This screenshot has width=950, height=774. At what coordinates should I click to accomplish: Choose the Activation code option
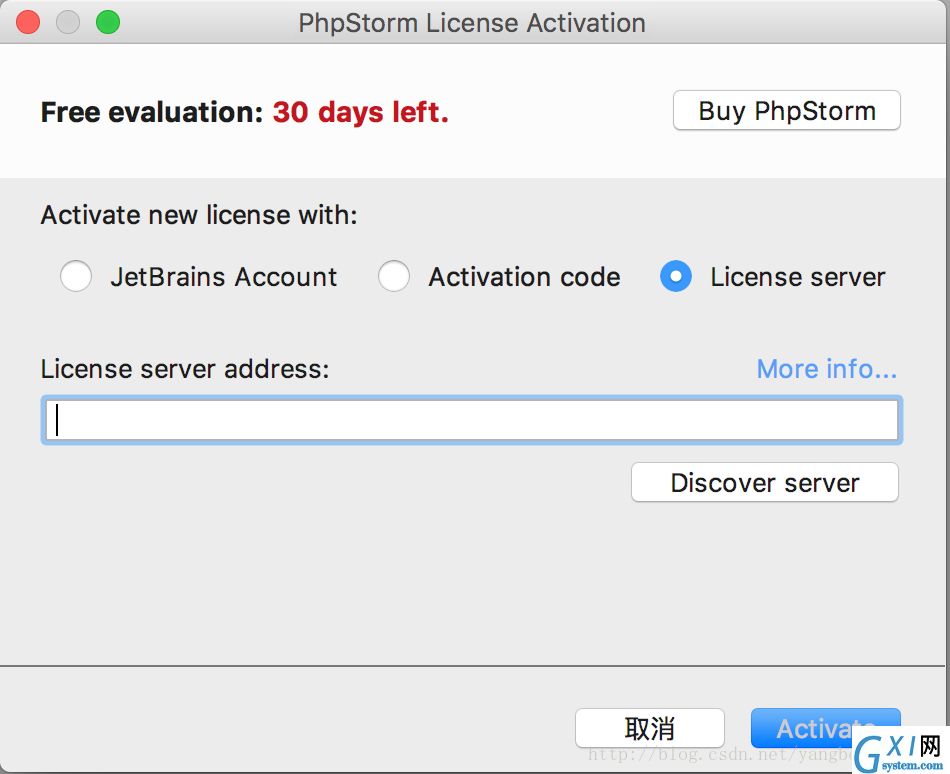coord(394,276)
